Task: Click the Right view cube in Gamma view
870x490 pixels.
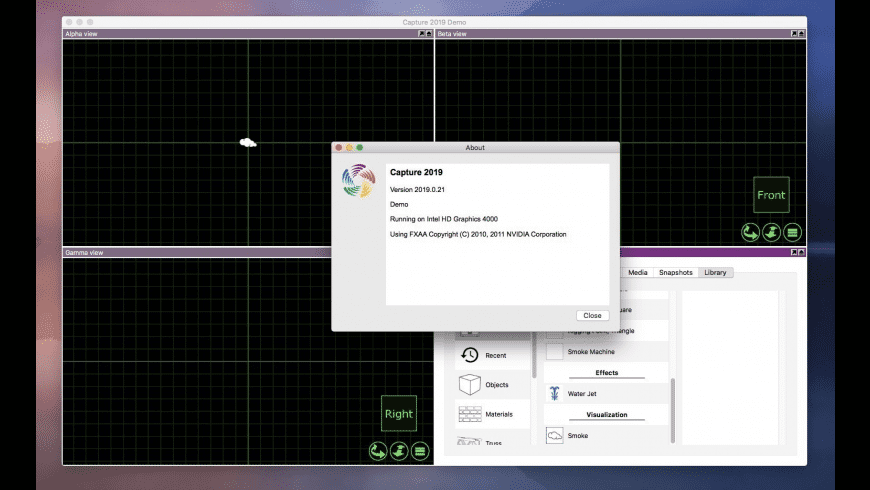Action: [399, 413]
